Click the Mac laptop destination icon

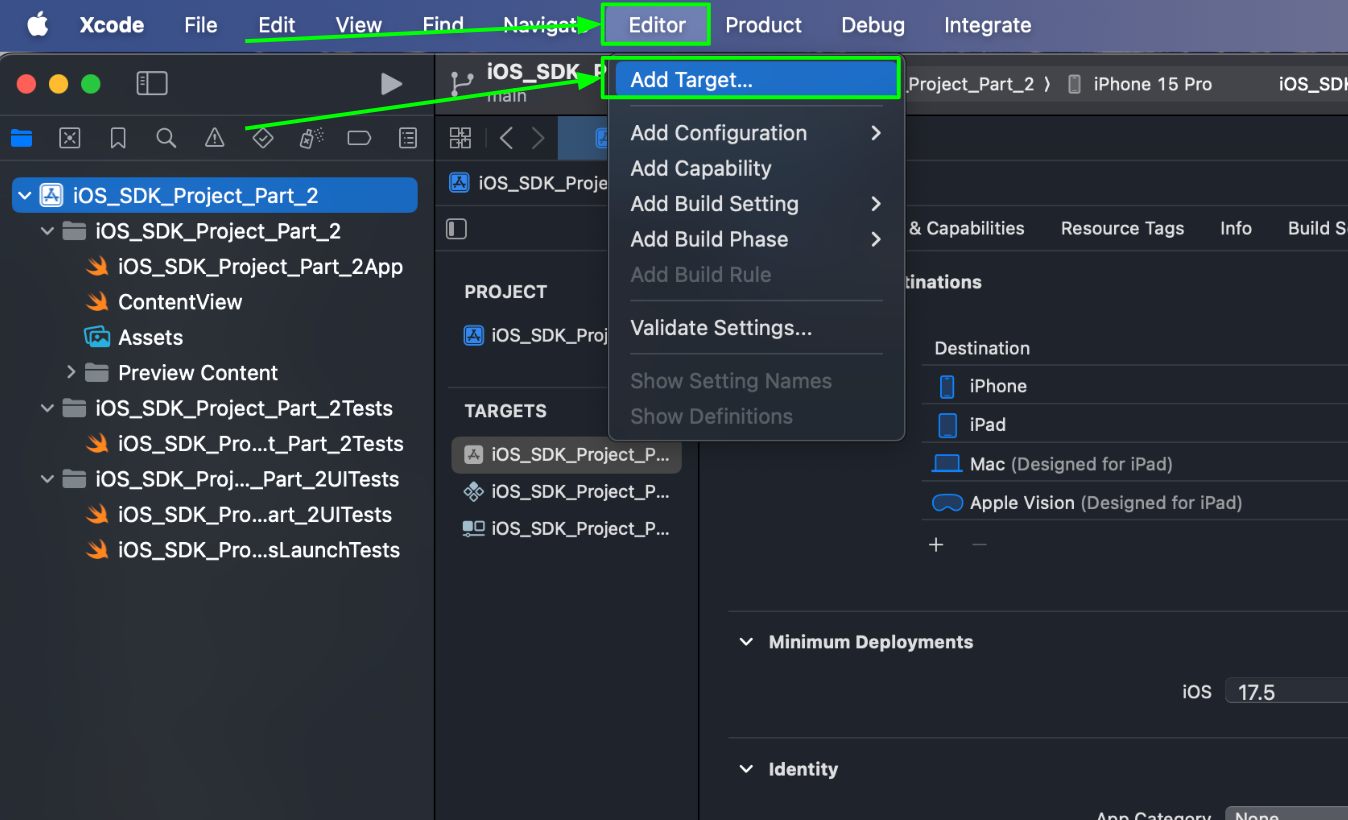pos(947,464)
